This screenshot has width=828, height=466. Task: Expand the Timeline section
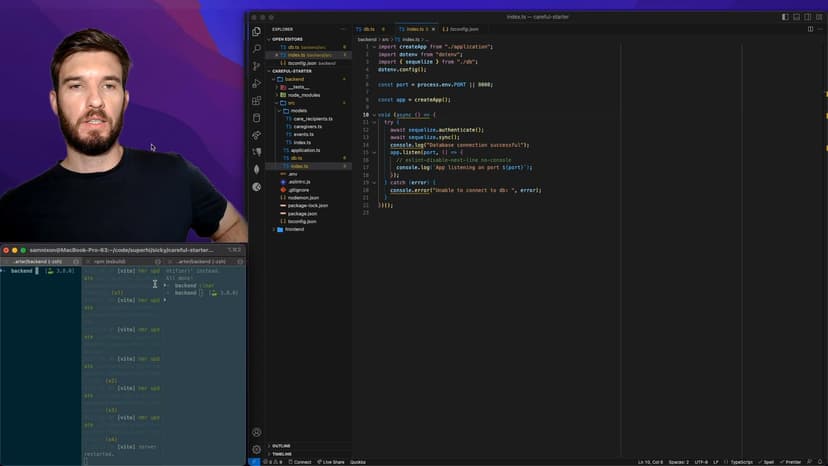click(x=282, y=454)
